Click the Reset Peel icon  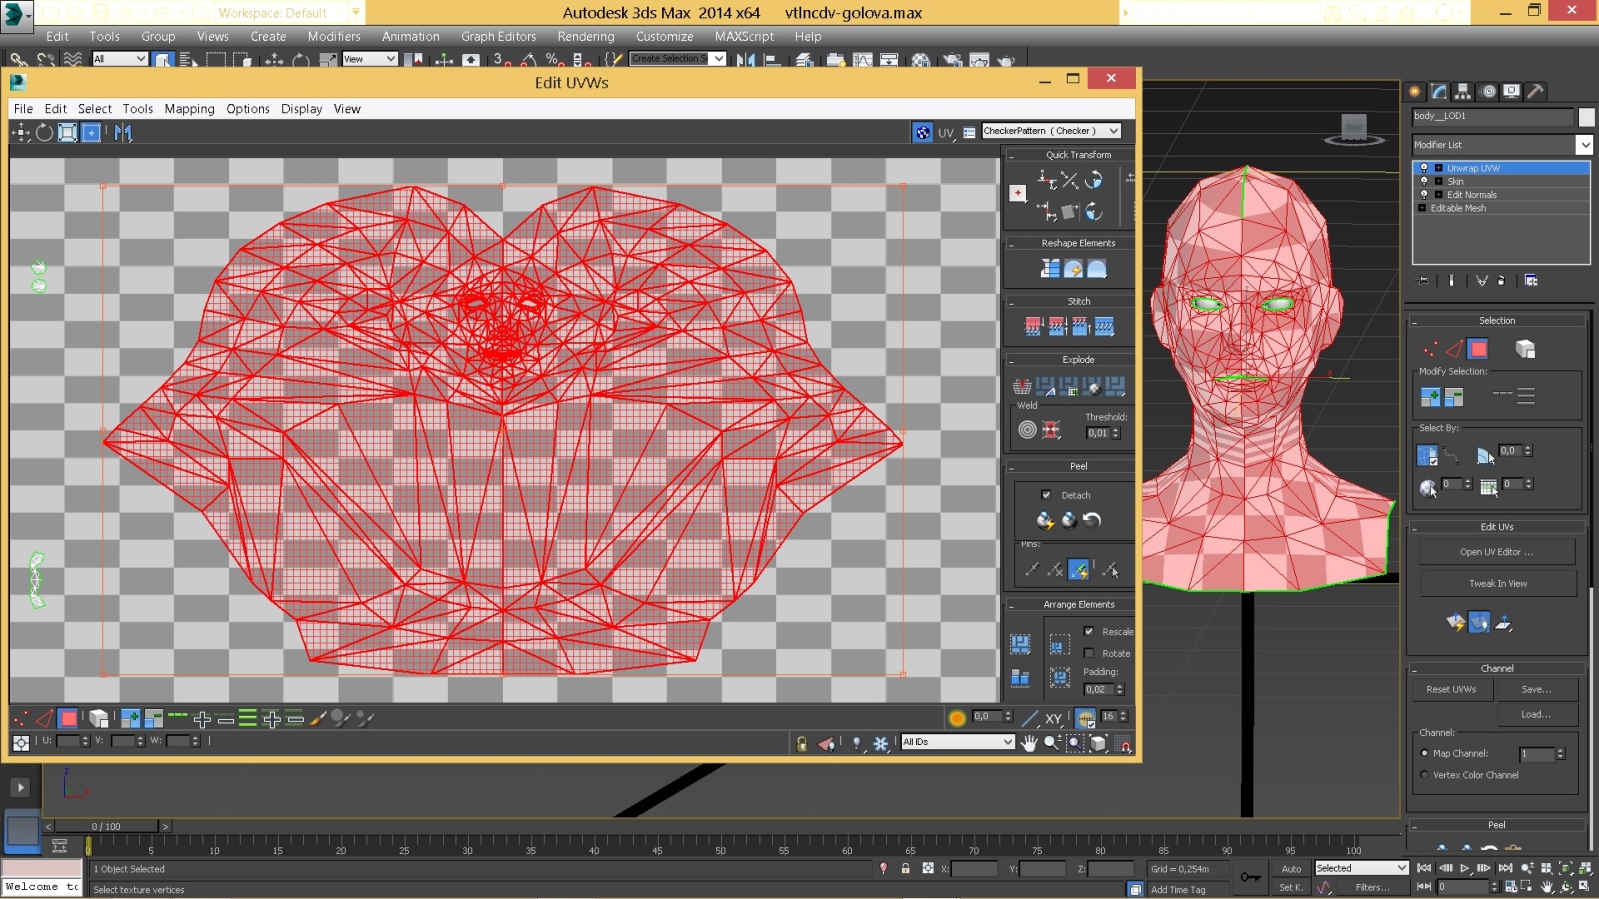1092,520
